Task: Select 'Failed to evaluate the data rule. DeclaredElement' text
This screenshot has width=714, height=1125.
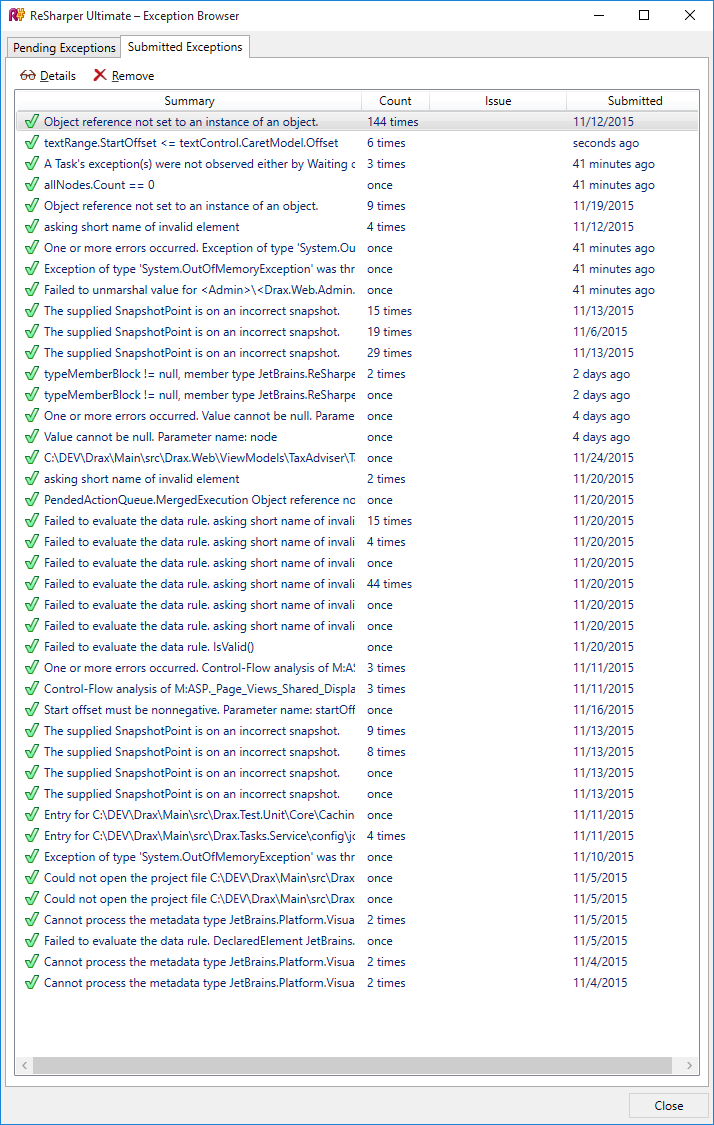Action: point(199,941)
